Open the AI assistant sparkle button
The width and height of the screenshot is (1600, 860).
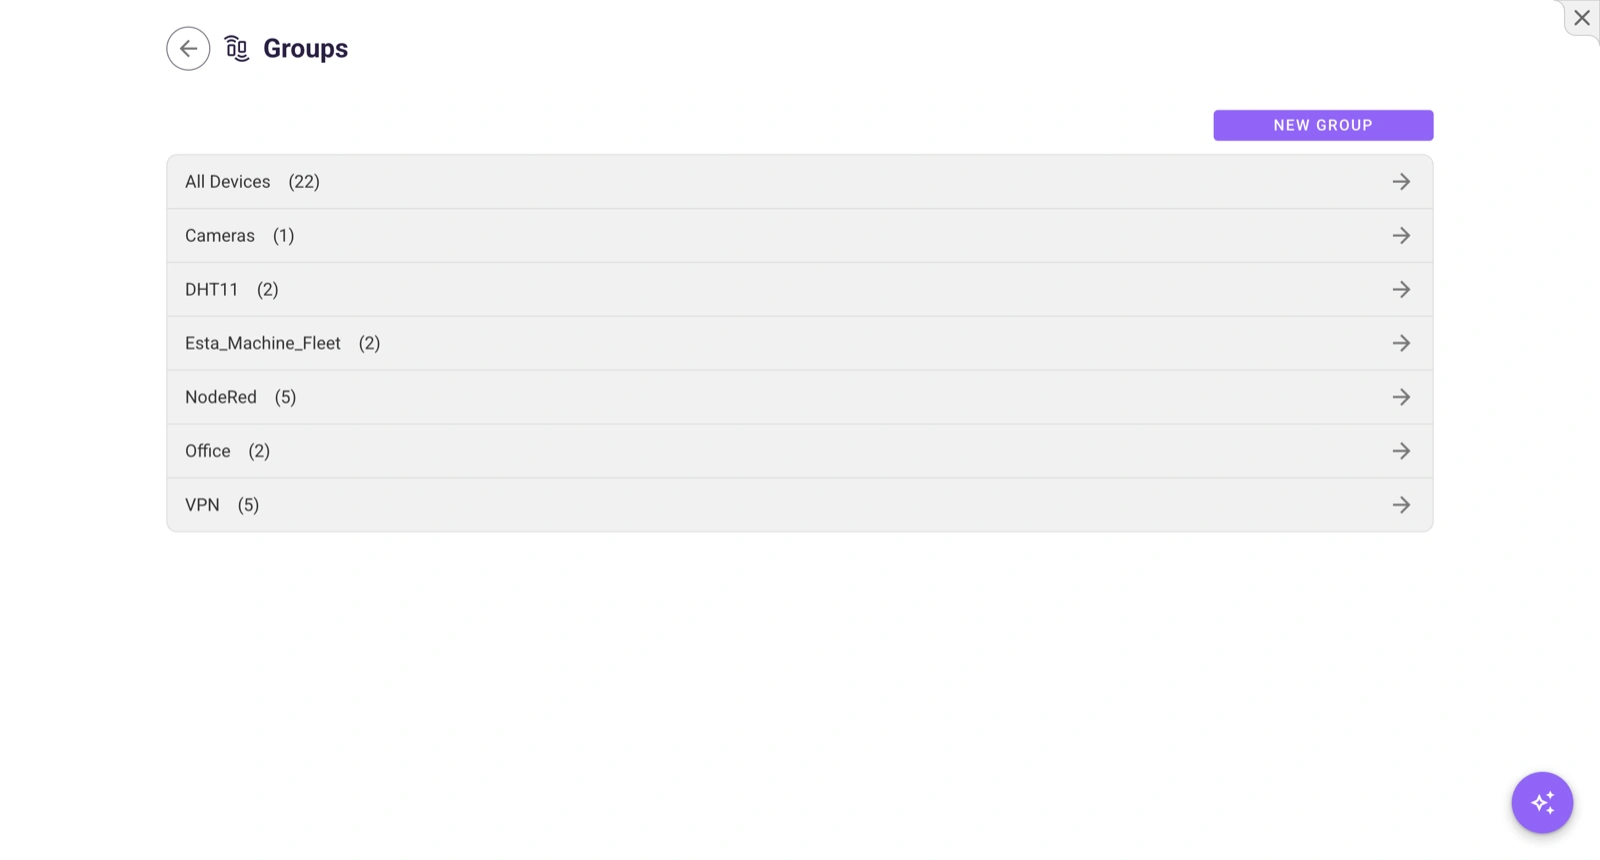pyautogui.click(x=1542, y=802)
